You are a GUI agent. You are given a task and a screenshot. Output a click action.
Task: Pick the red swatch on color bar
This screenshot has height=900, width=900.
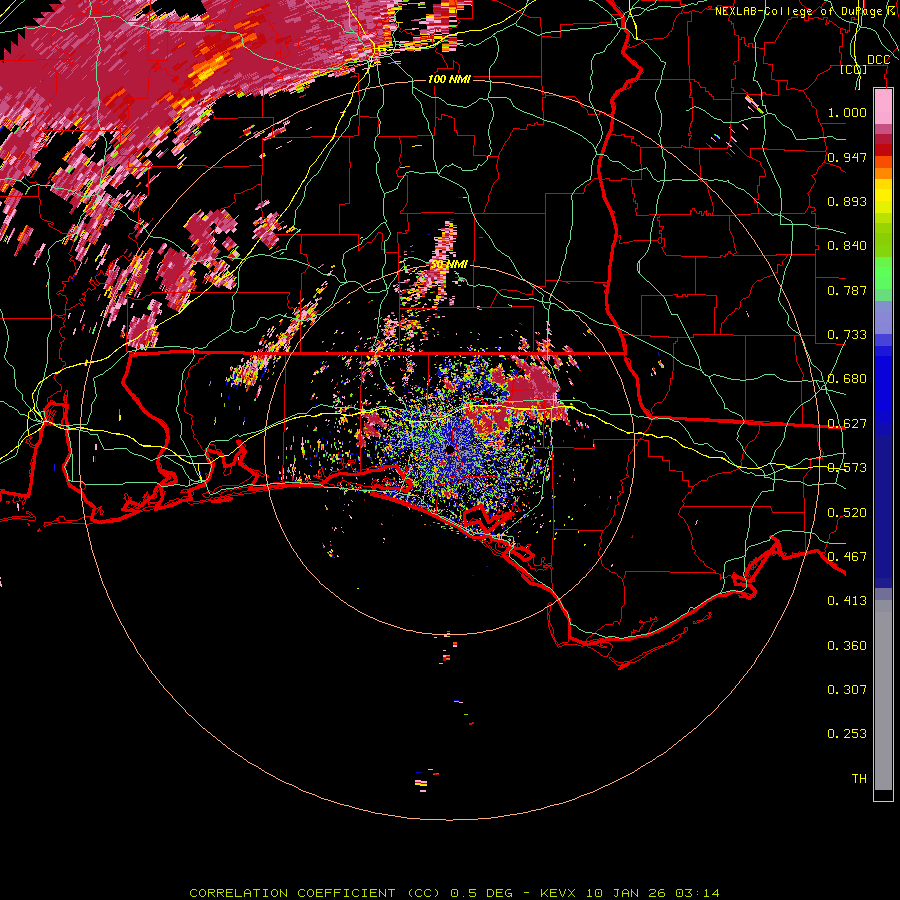(x=883, y=150)
